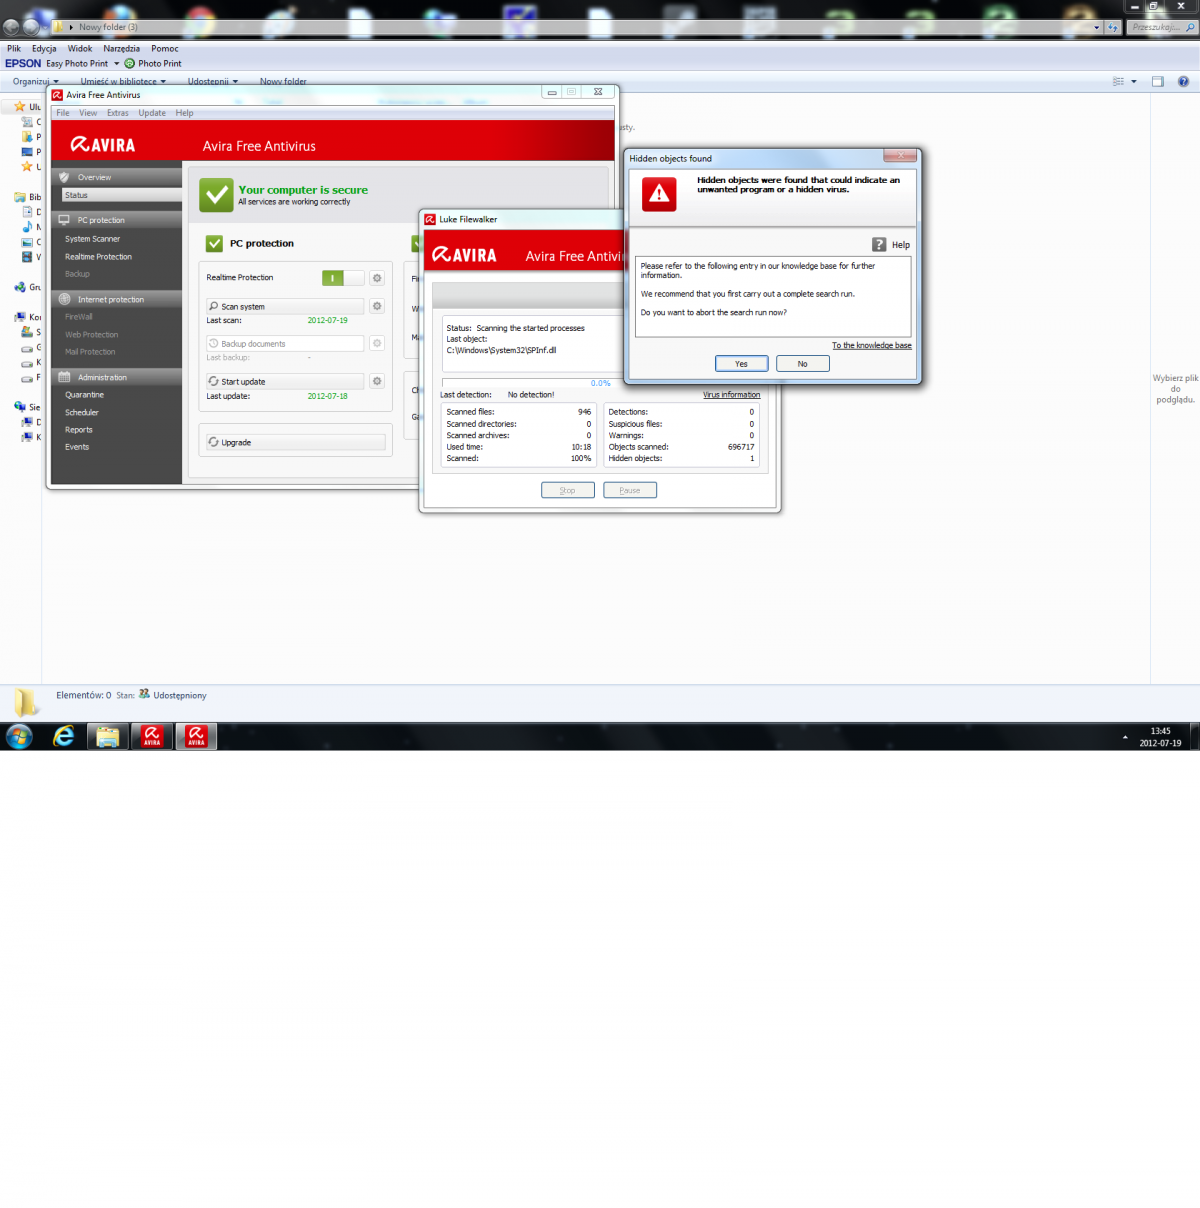
Task: Select Scheduler in Avira sidebar
Action: [x=82, y=412]
